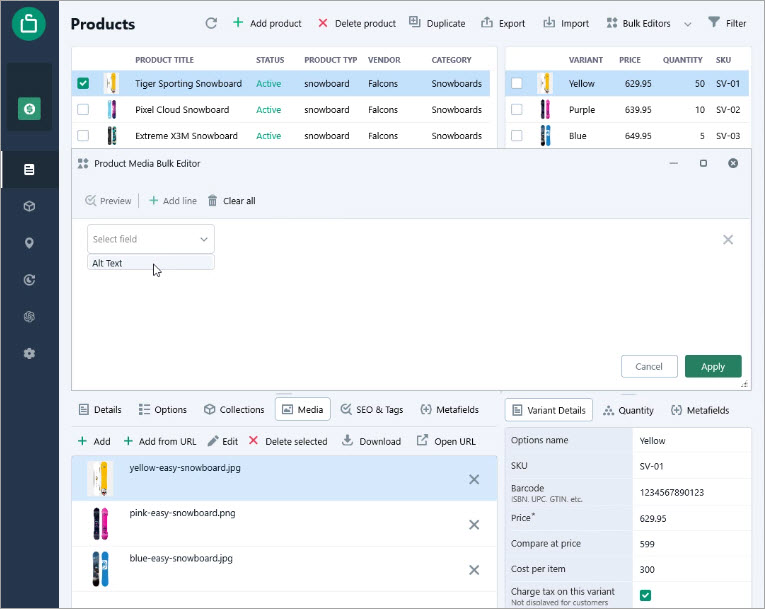This screenshot has height=609, width=765.
Task: Switch to the Options tab
Action: coord(162,409)
